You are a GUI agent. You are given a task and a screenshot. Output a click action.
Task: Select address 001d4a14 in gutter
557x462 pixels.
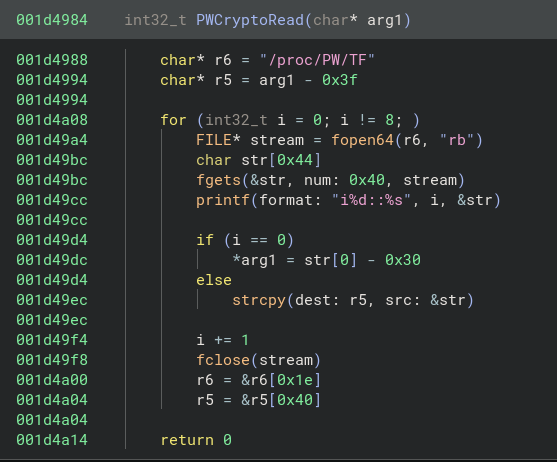52,440
